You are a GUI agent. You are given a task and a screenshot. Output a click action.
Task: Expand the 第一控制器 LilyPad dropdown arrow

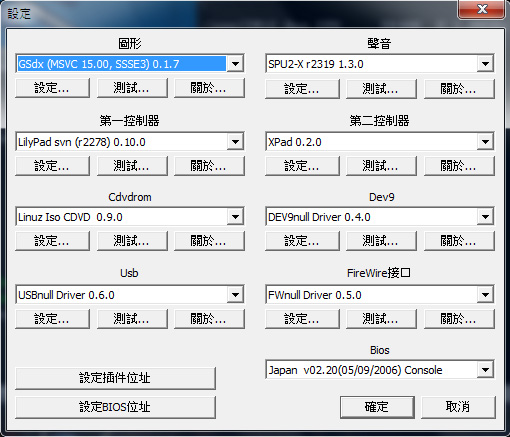[x=235, y=142]
